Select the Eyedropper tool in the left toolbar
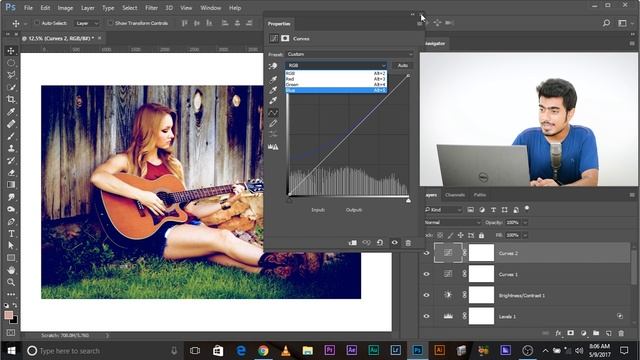Viewport: 640px width, 360px height. coord(11,111)
